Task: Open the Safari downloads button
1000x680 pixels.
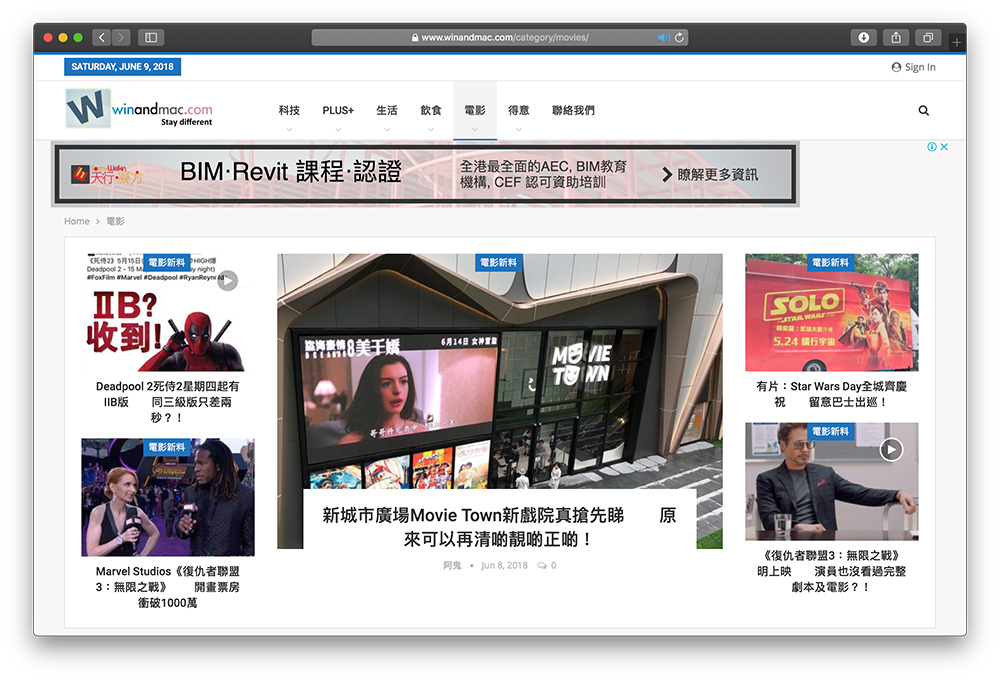Action: coord(863,38)
